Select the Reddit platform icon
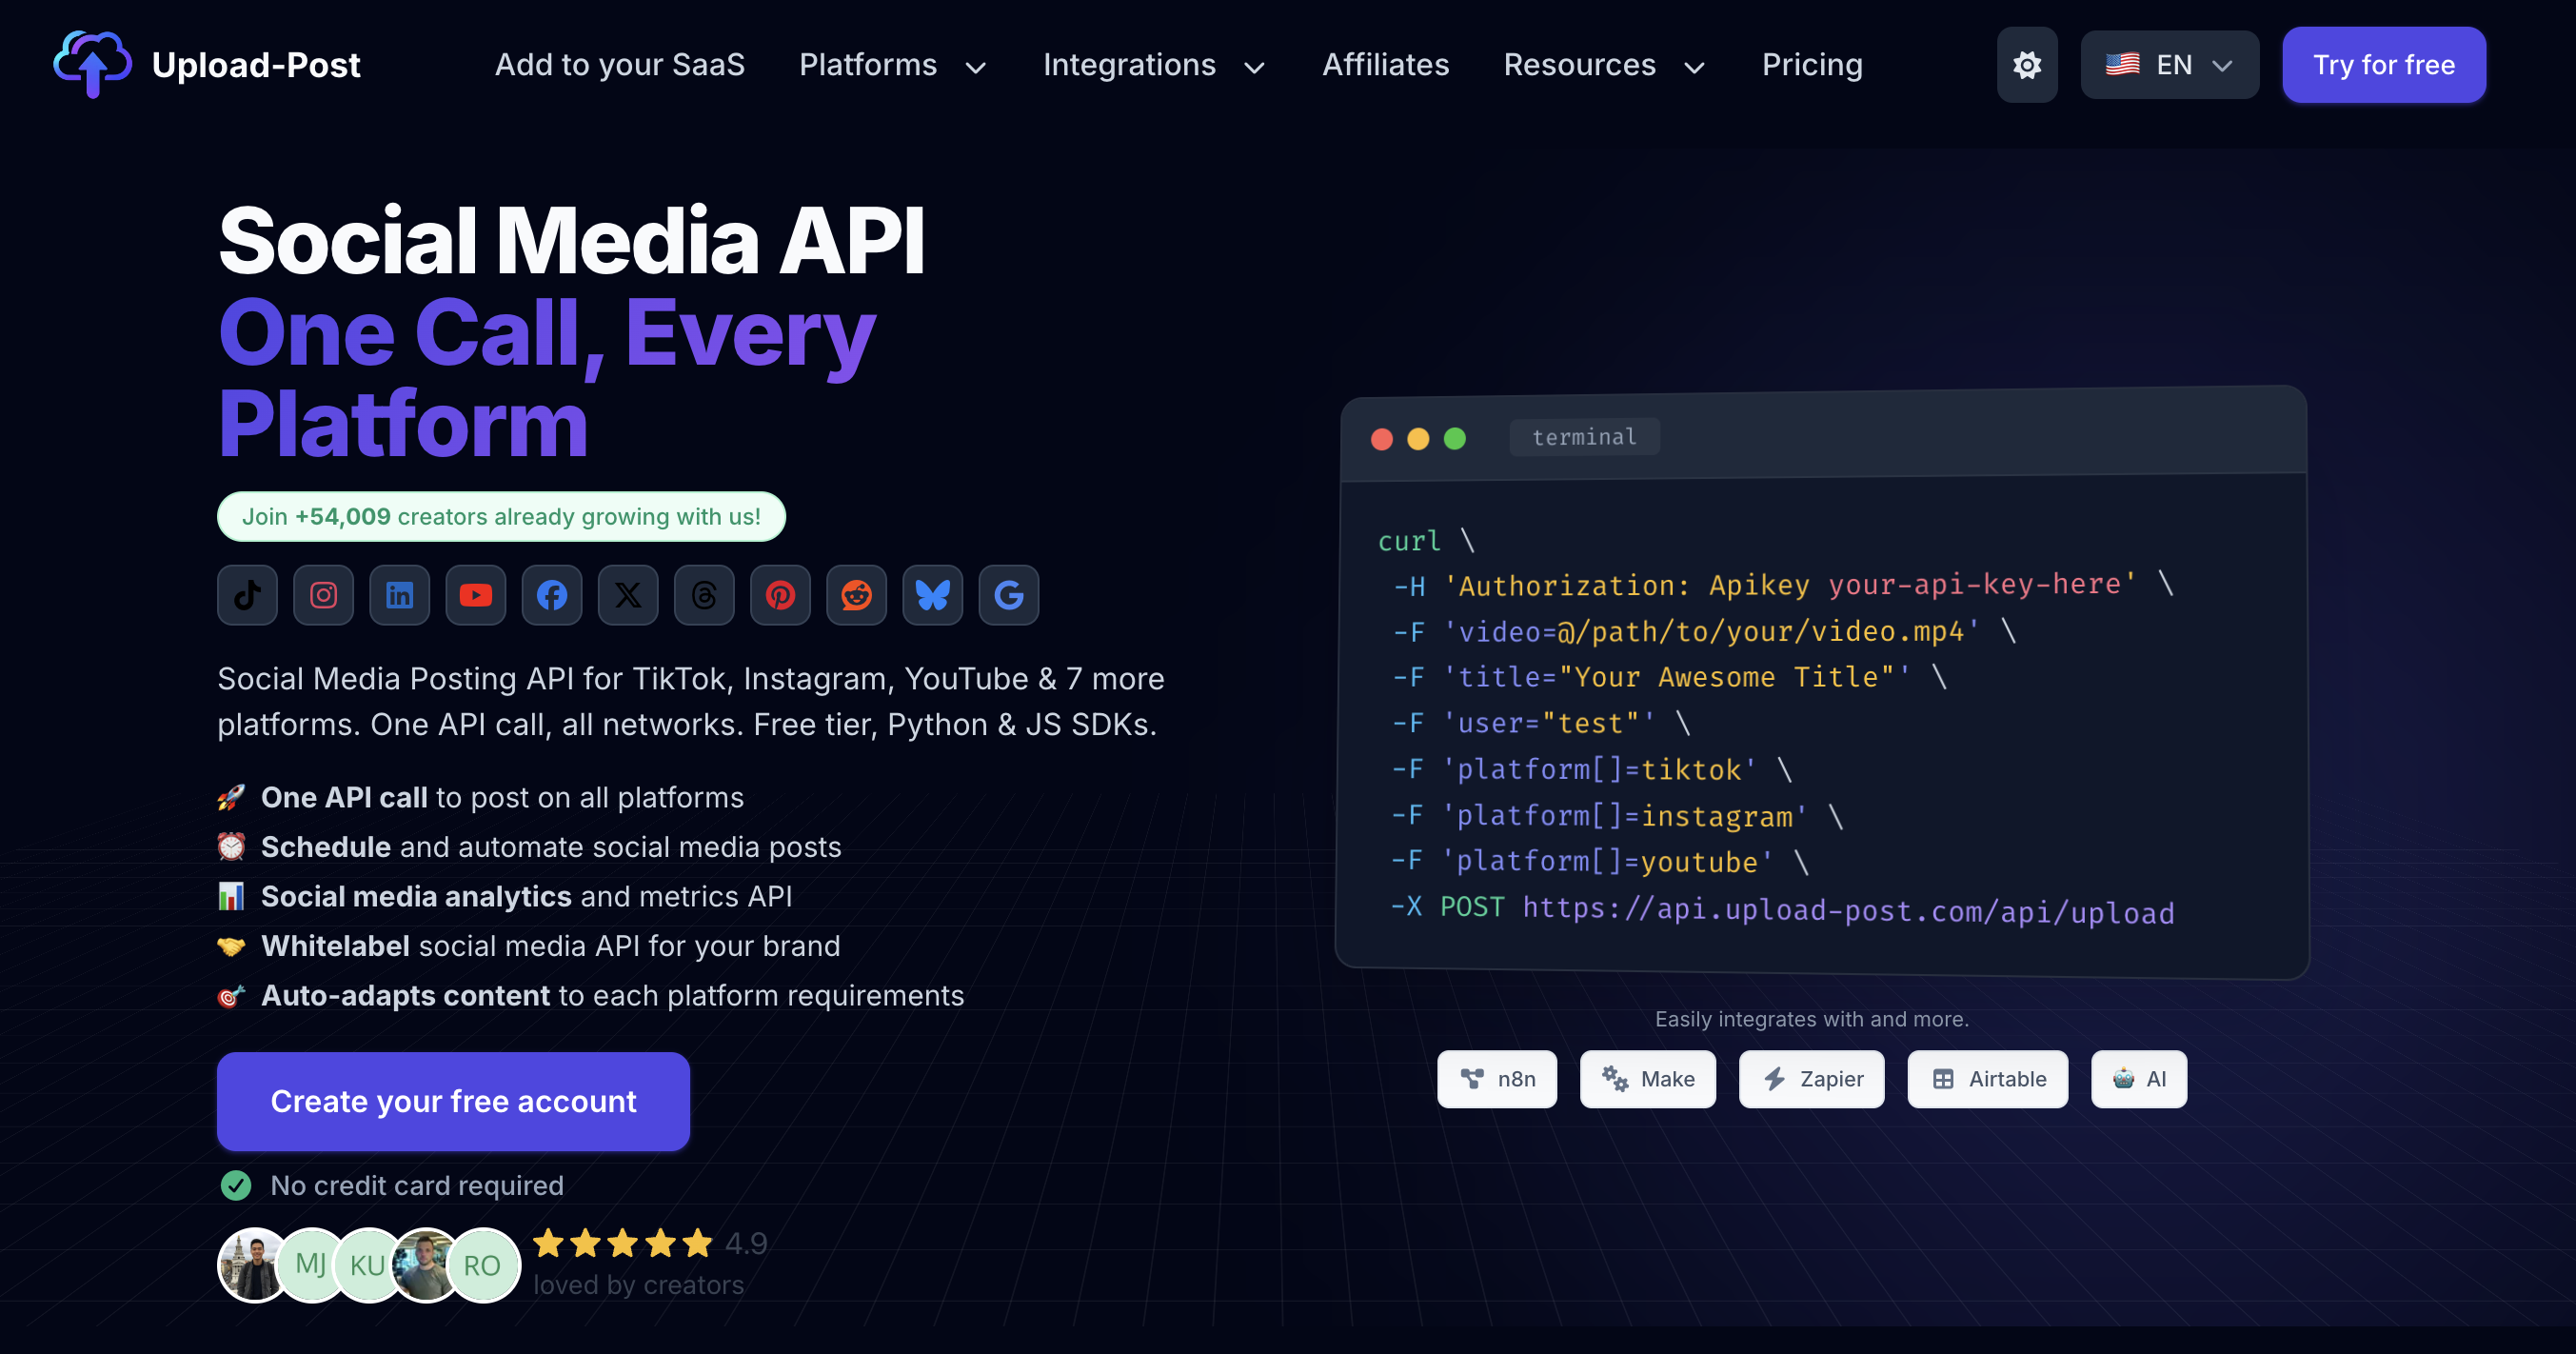2576x1354 pixels. point(856,595)
